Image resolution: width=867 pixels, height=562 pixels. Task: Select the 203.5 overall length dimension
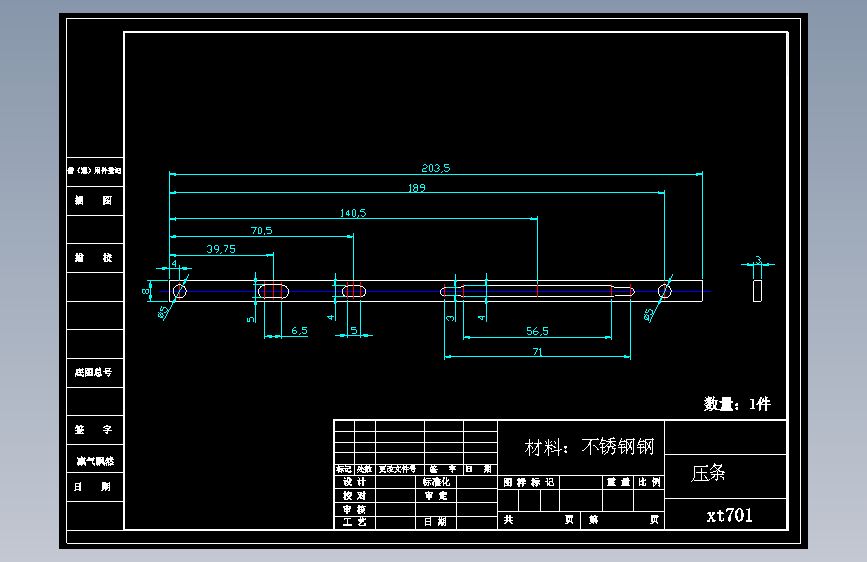pyautogui.click(x=436, y=168)
